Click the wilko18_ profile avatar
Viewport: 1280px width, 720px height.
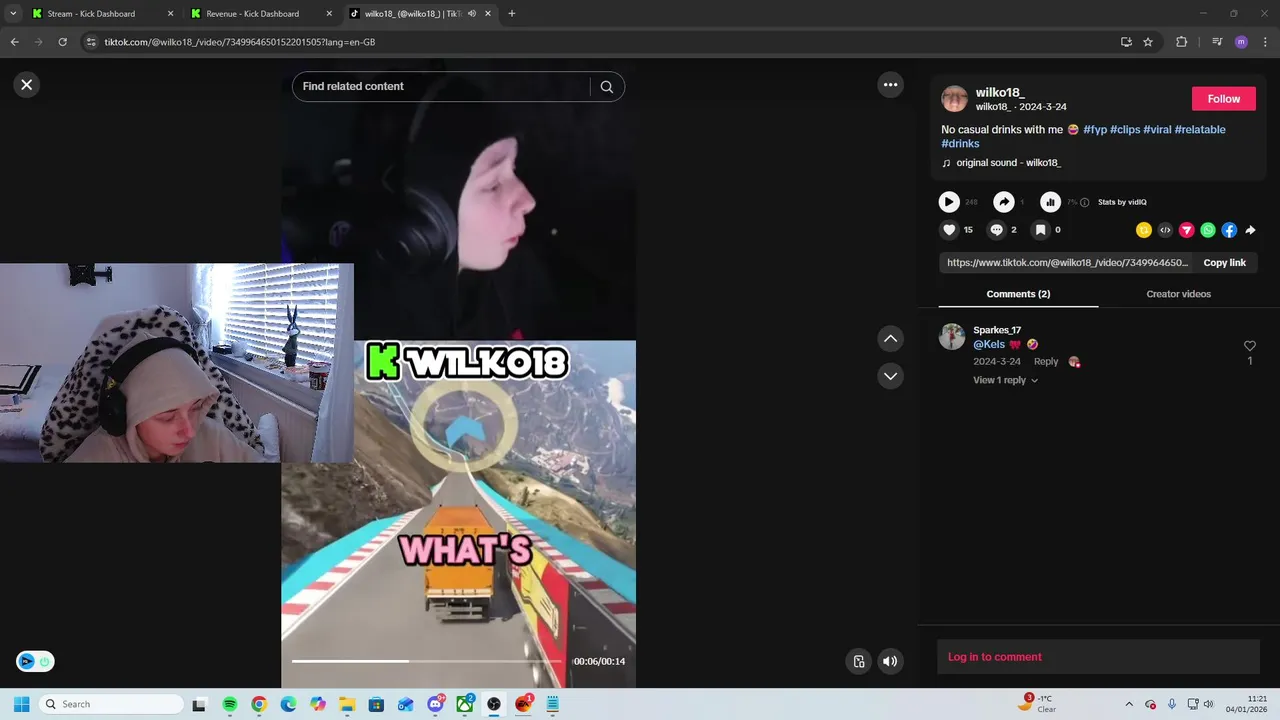pos(955,99)
